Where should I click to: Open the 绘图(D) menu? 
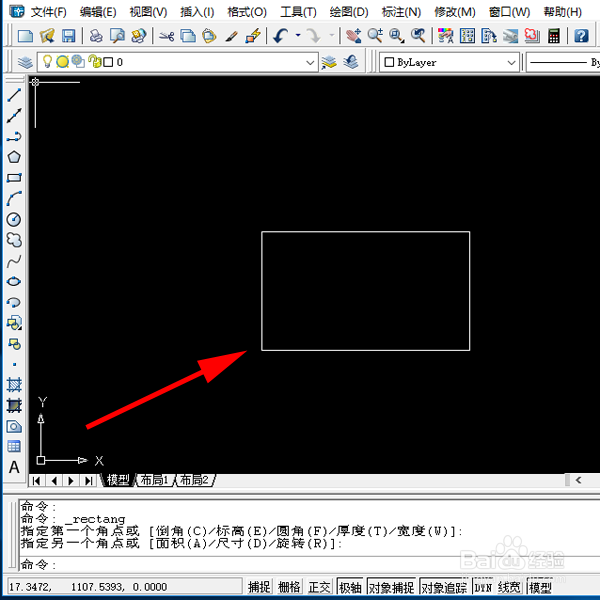coord(349,12)
